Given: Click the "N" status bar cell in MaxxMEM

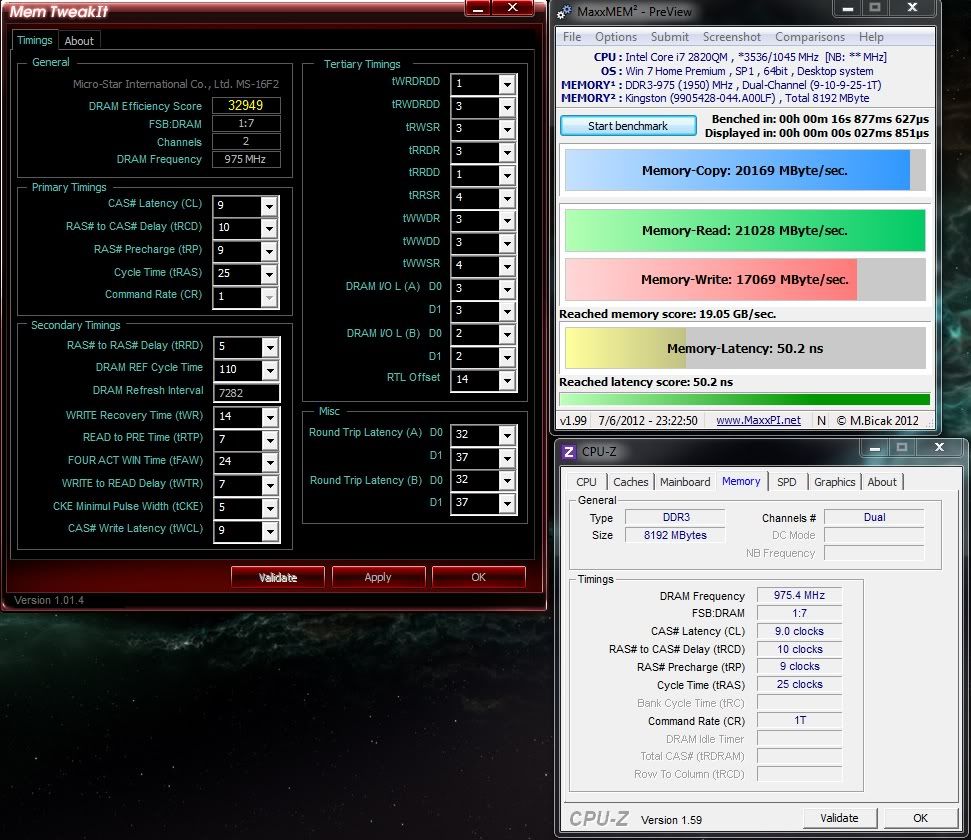Looking at the screenshot, I should point(821,421).
